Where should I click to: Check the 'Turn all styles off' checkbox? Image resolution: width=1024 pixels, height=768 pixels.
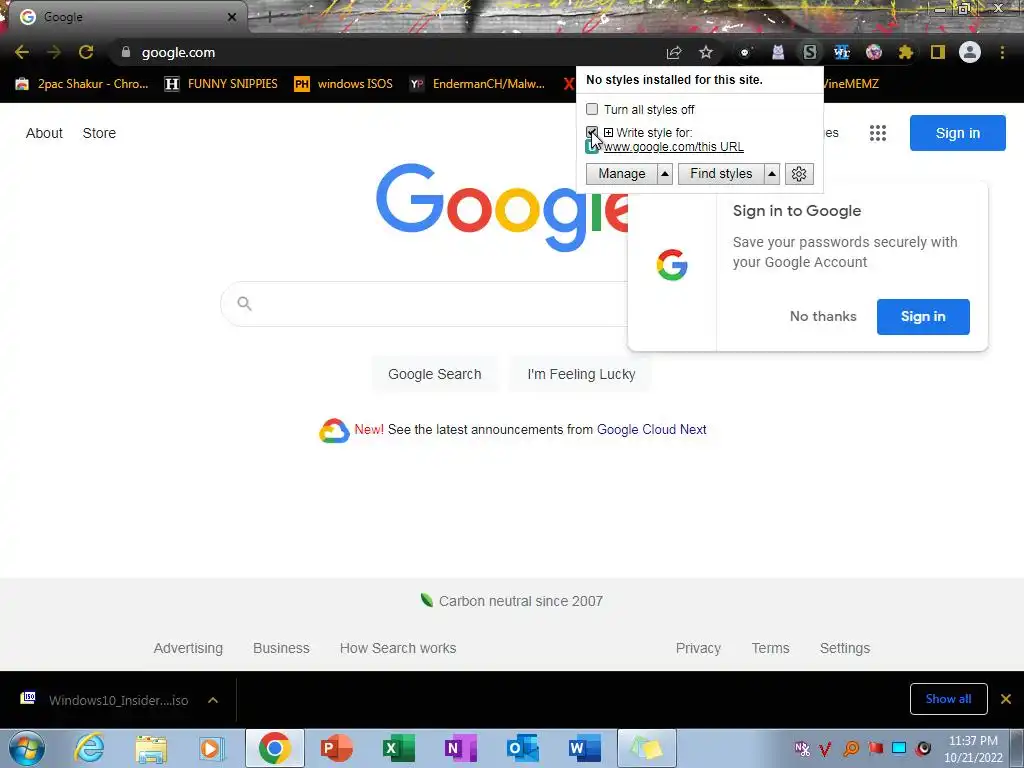click(592, 109)
